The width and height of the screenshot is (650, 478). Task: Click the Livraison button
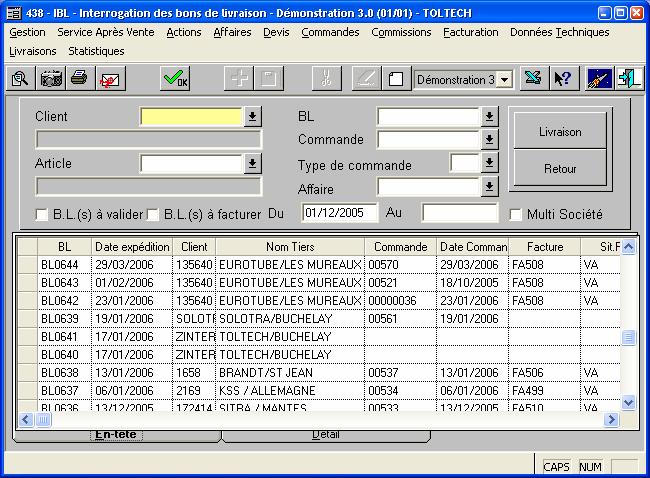click(560, 132)
